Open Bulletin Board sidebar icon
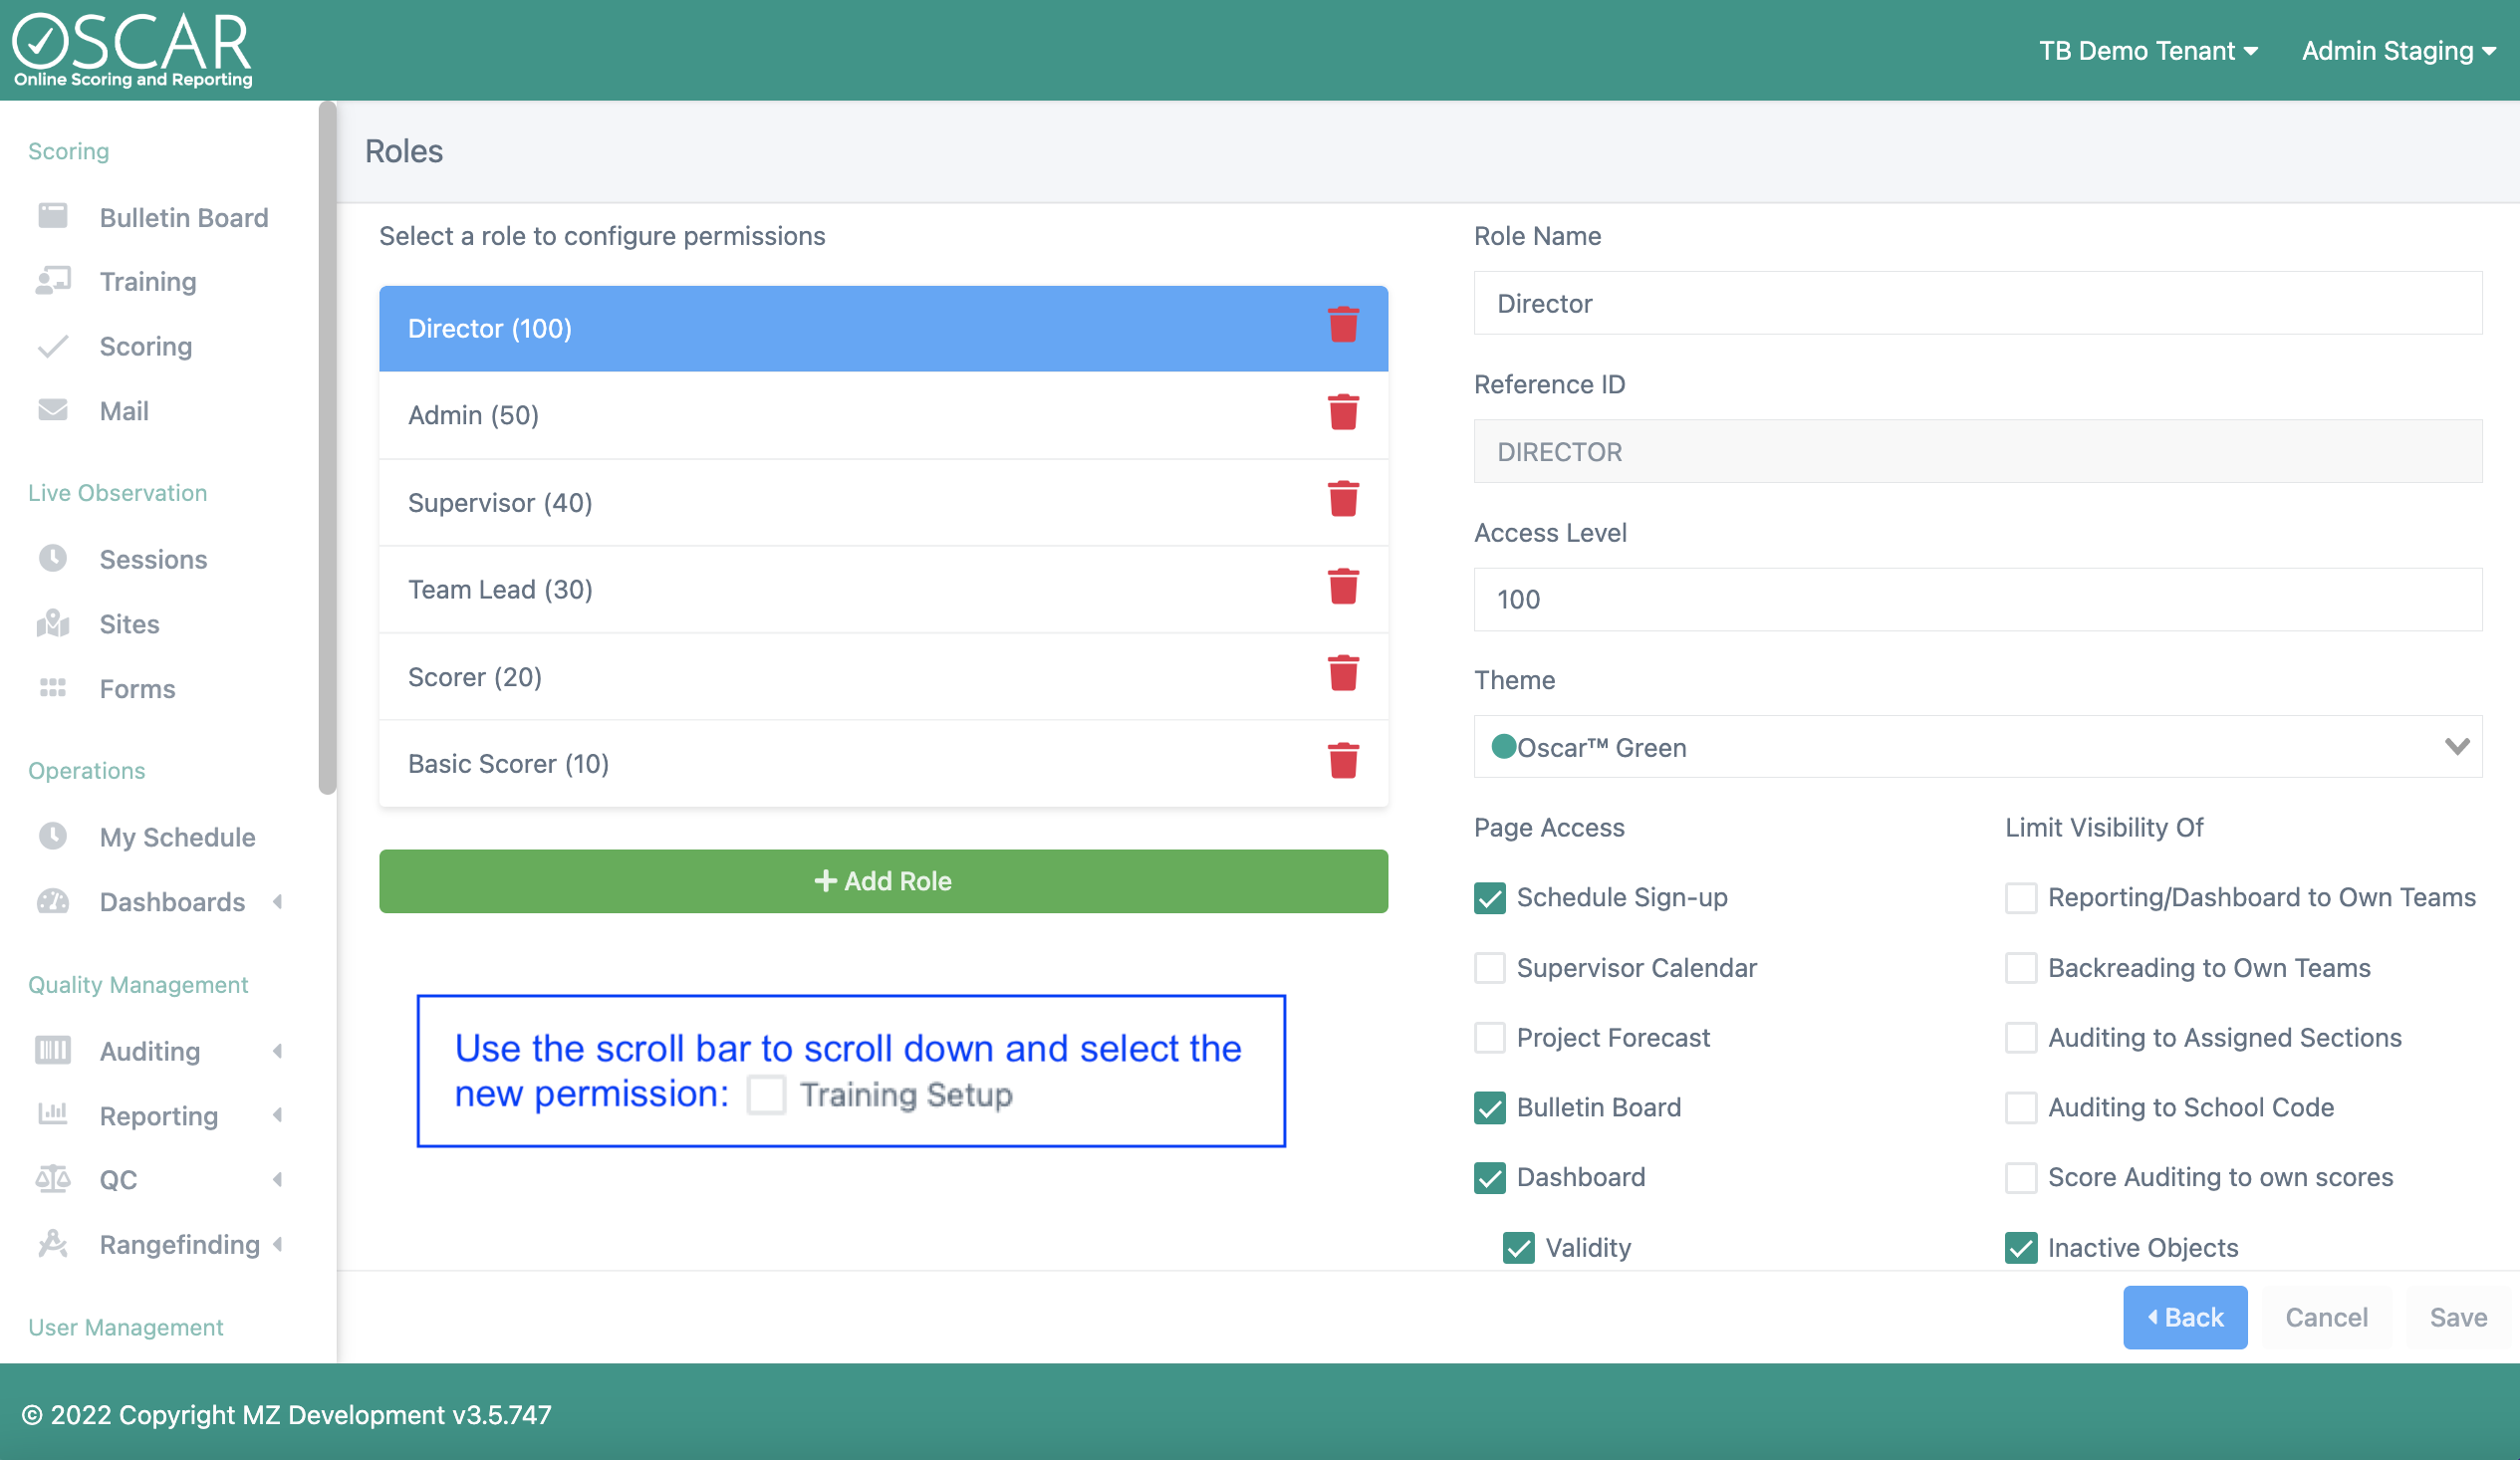 52,216
